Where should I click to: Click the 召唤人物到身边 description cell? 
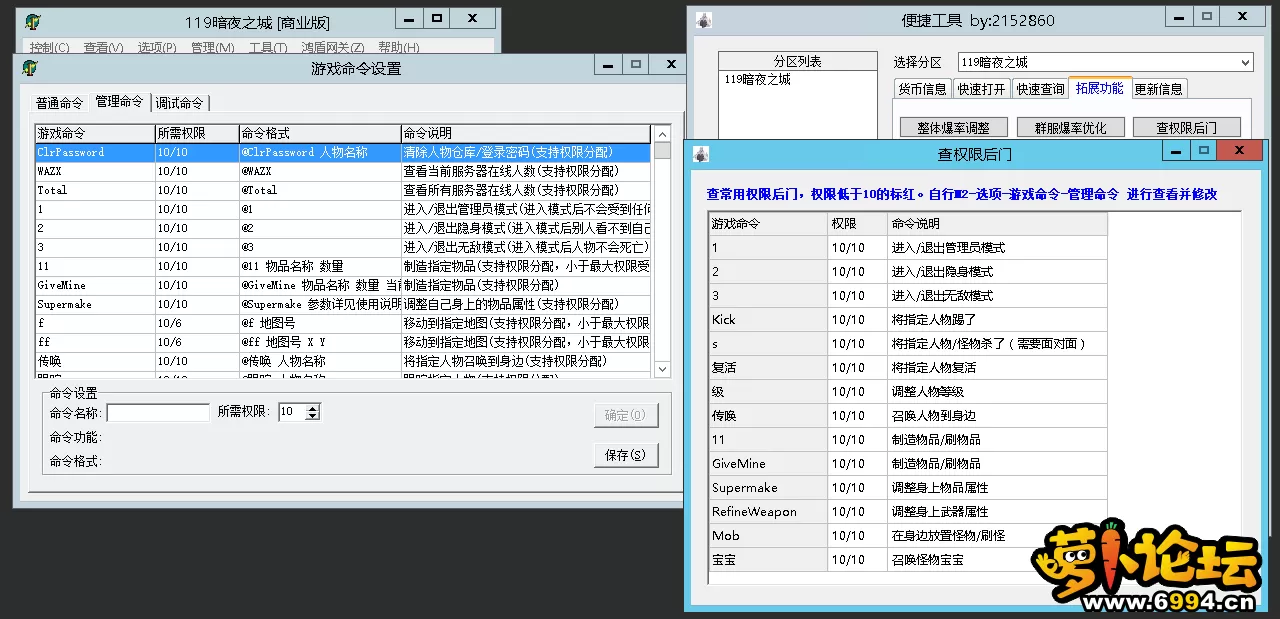997,415
